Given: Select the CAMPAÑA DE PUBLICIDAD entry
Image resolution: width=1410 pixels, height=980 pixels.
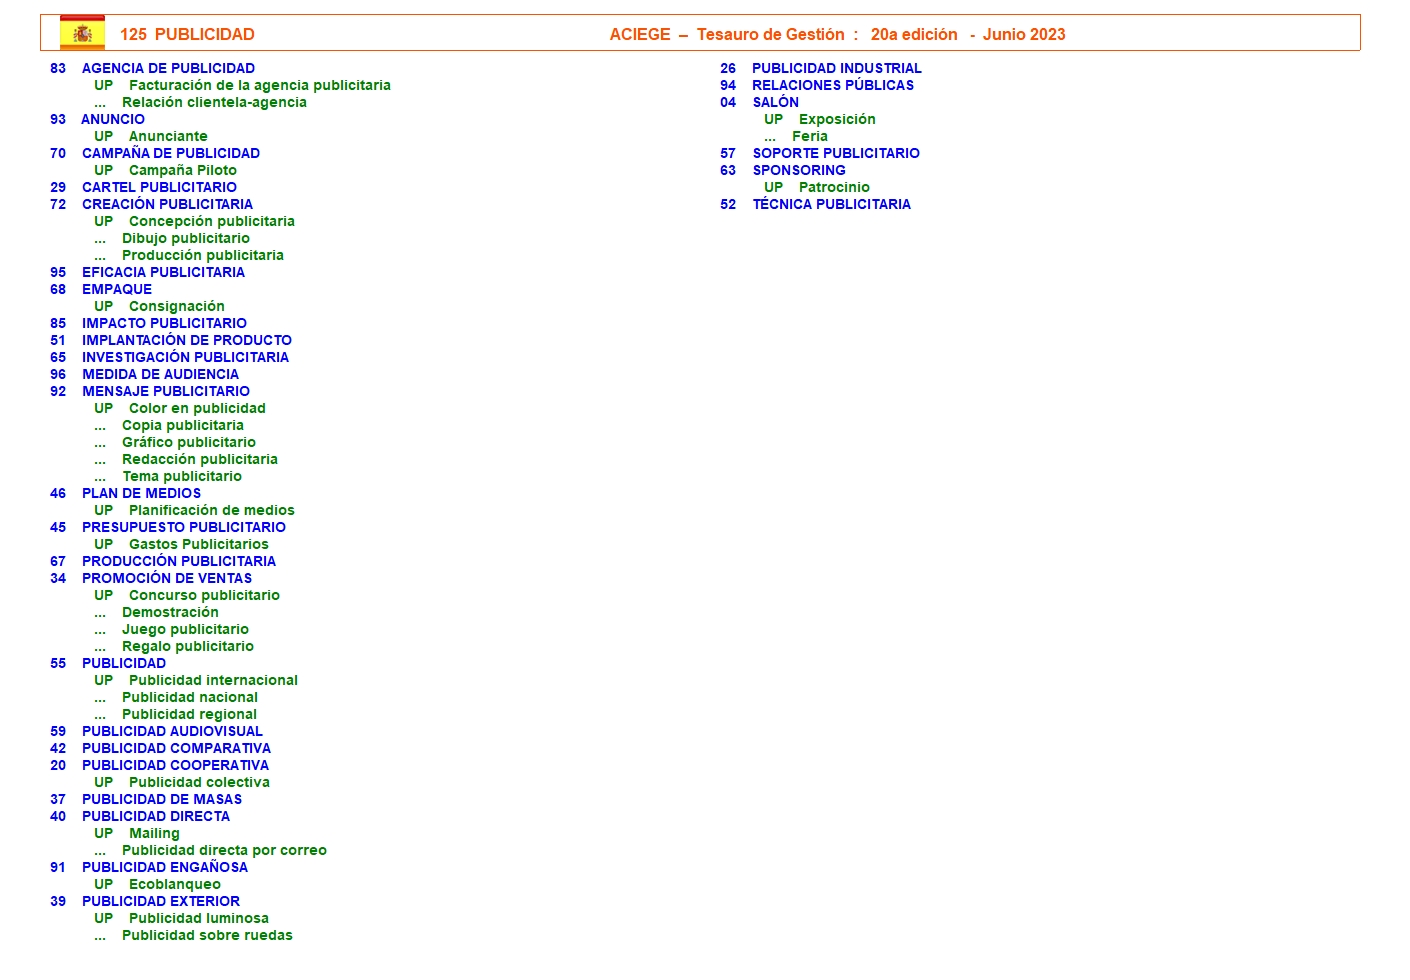Looking at the screenshot, I should [170, 153].
